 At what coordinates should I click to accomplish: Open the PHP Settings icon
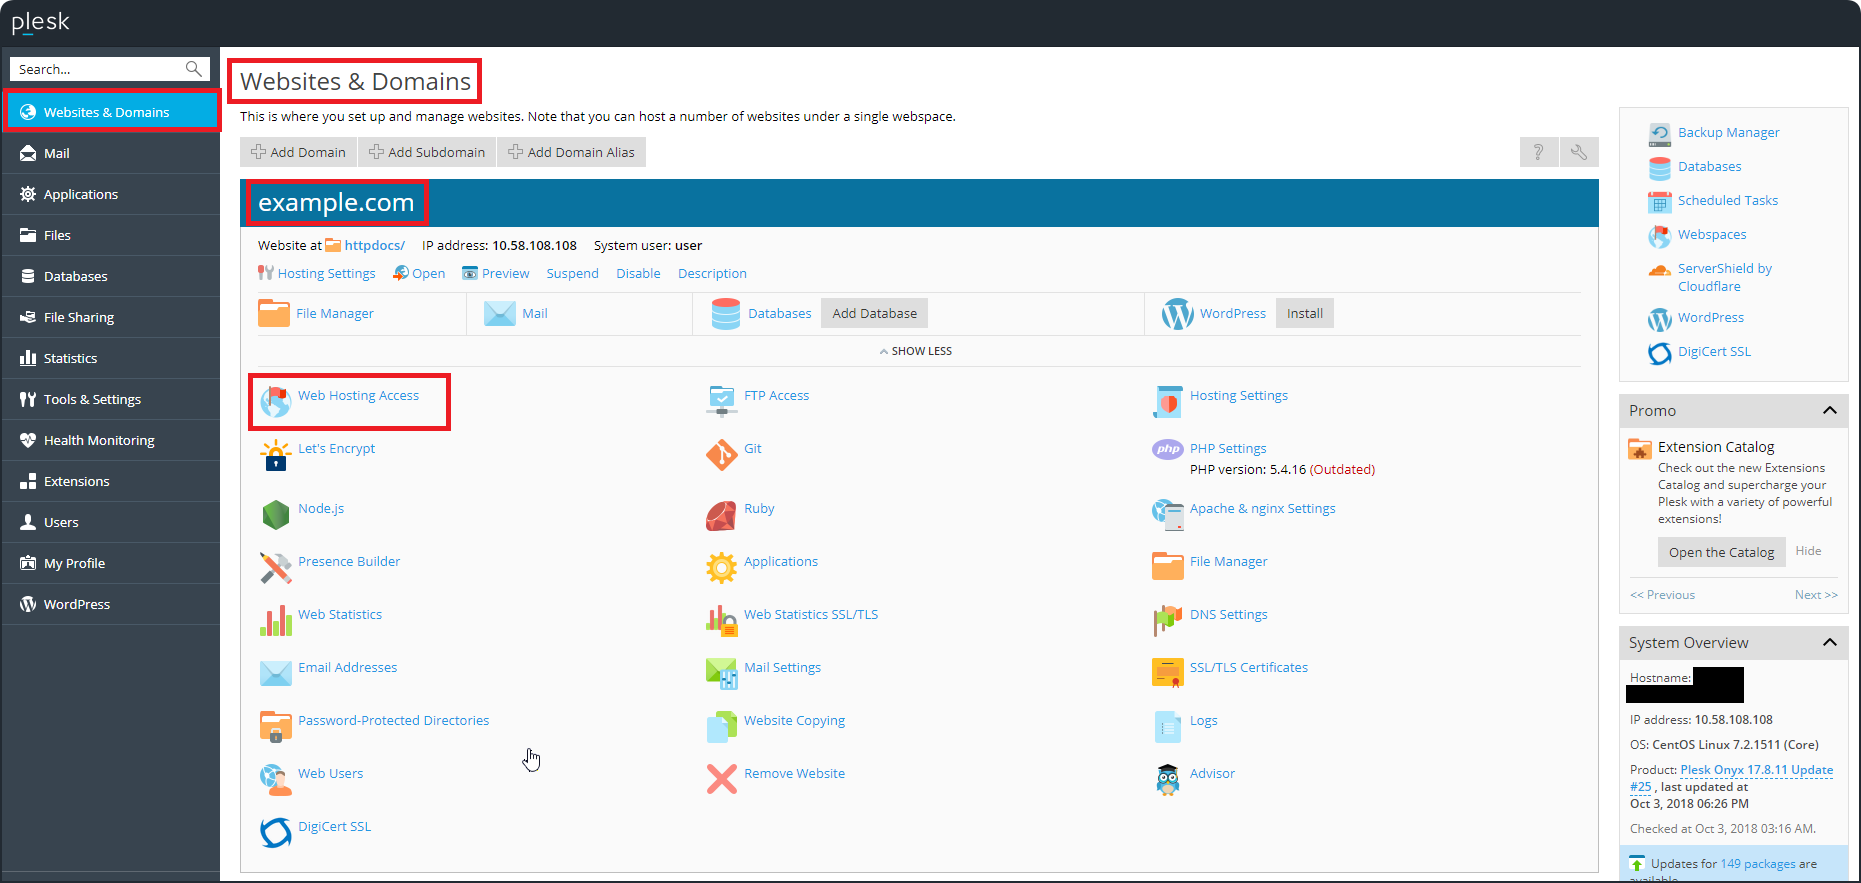[1167, 449]
